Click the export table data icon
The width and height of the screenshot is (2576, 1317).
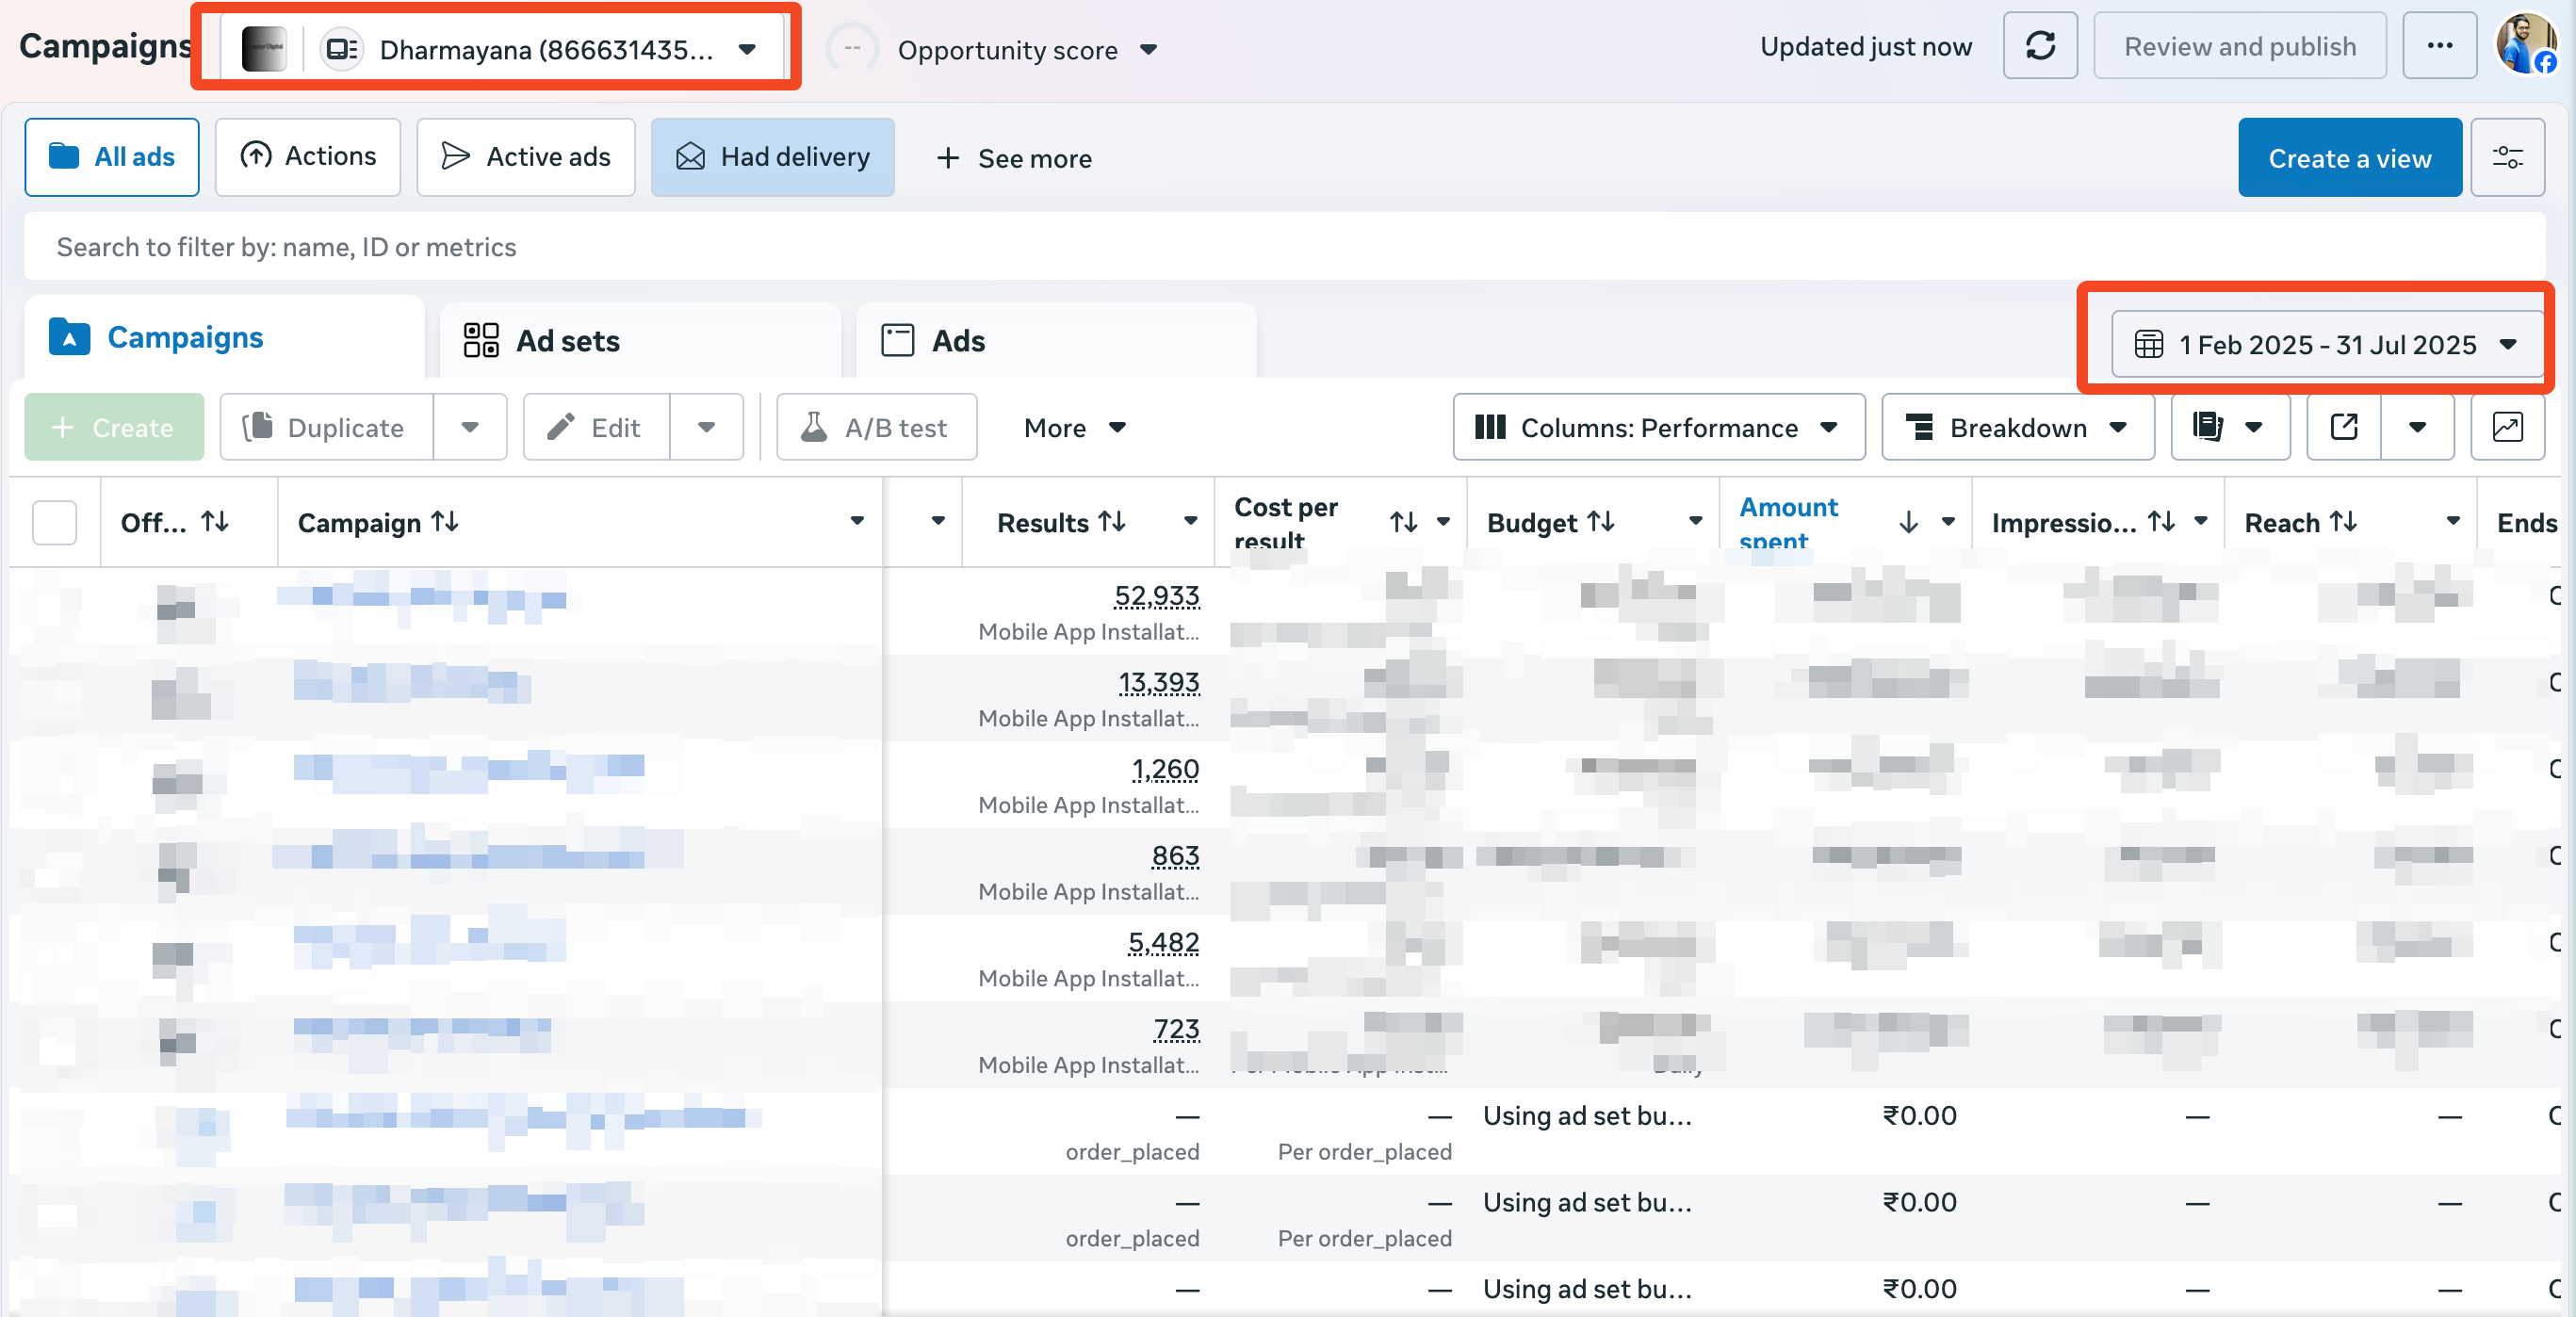pyautogui.click(x=2344, y=428)
